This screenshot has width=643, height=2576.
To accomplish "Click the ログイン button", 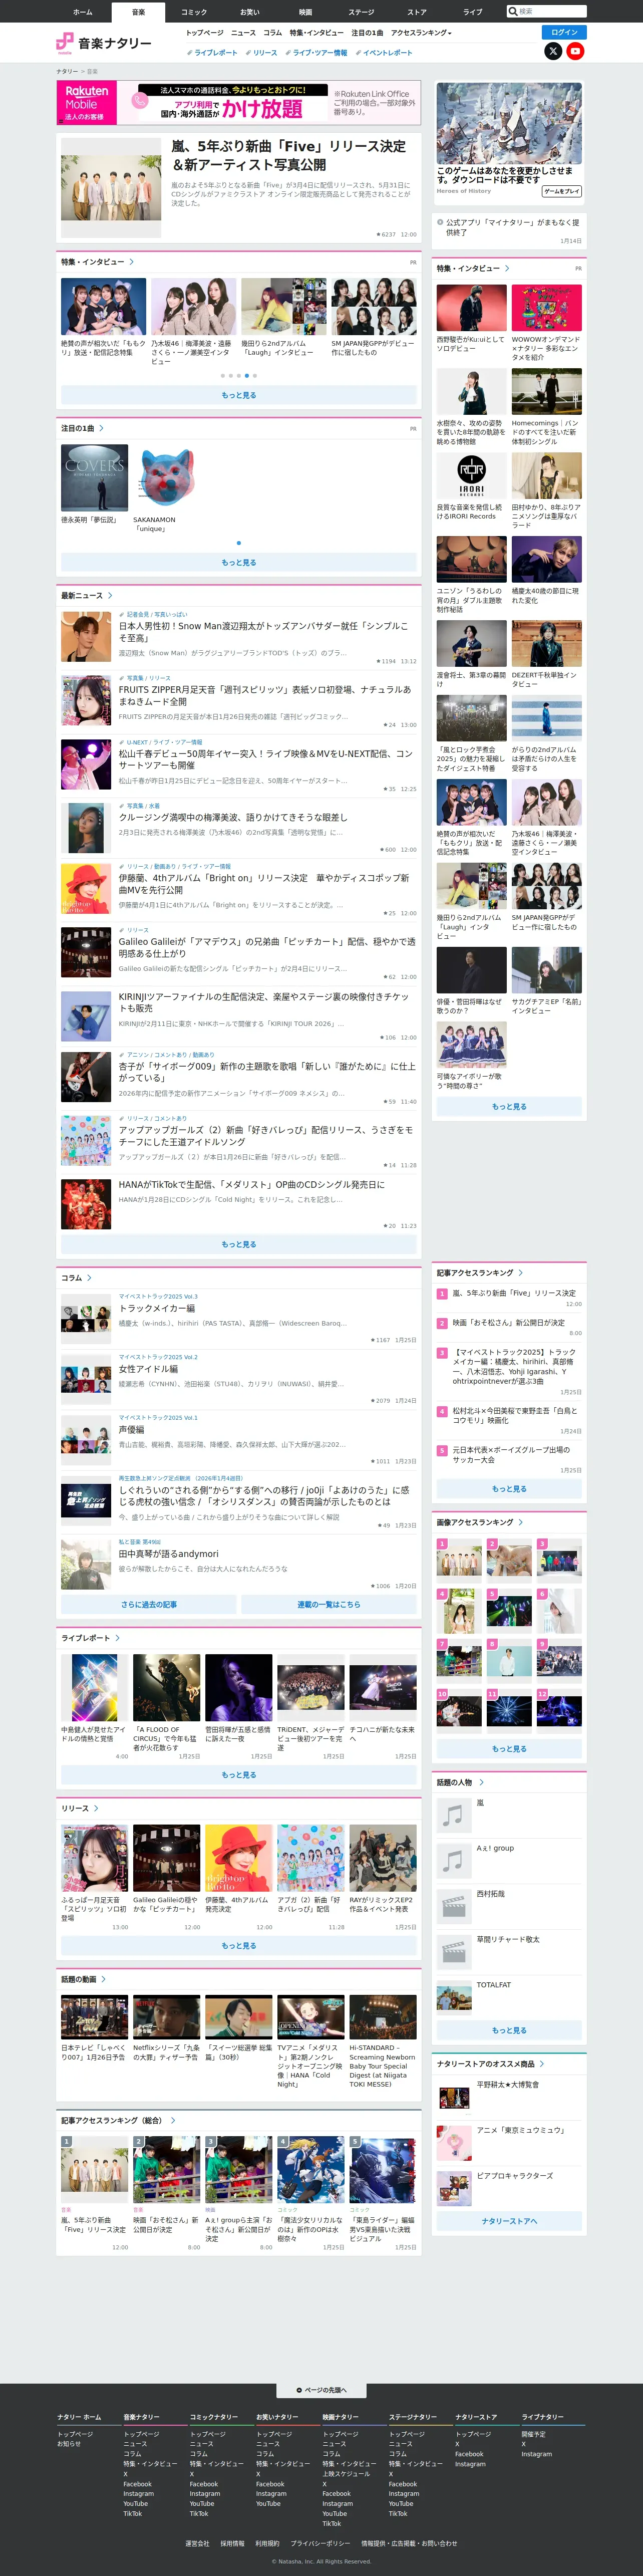I will coord(564,32).
